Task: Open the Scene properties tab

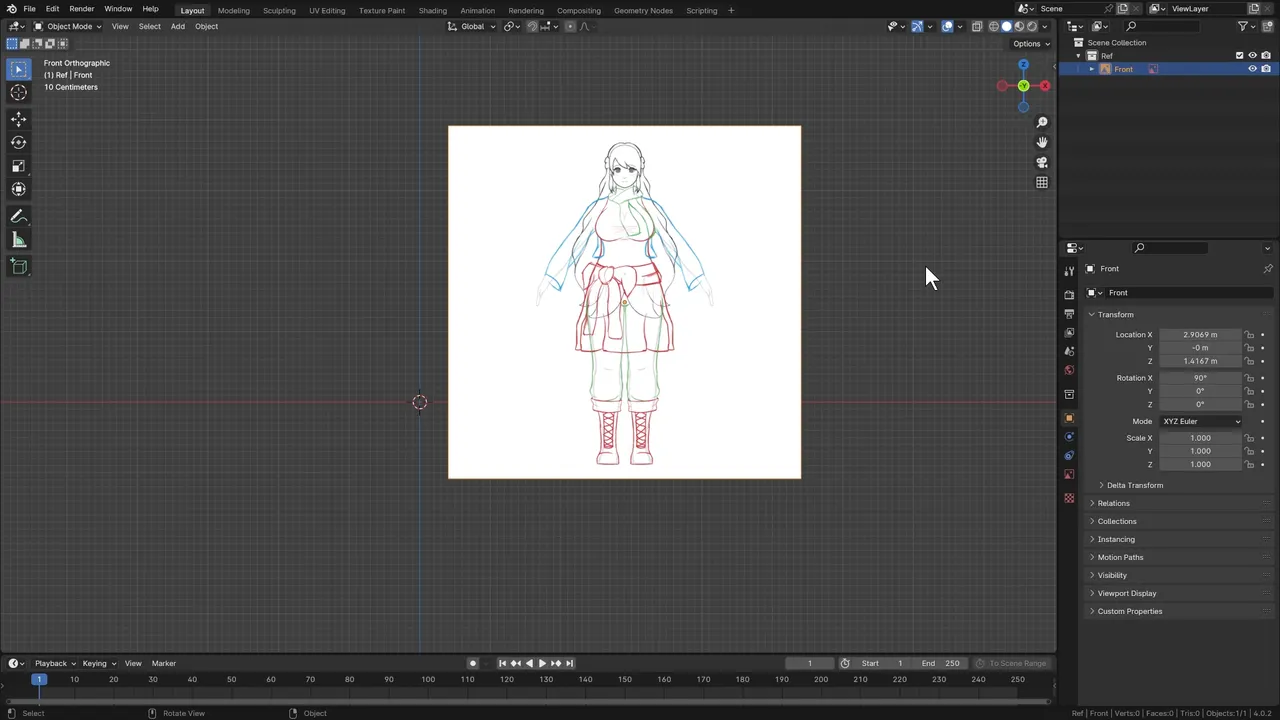Action: click(1069, 352)
